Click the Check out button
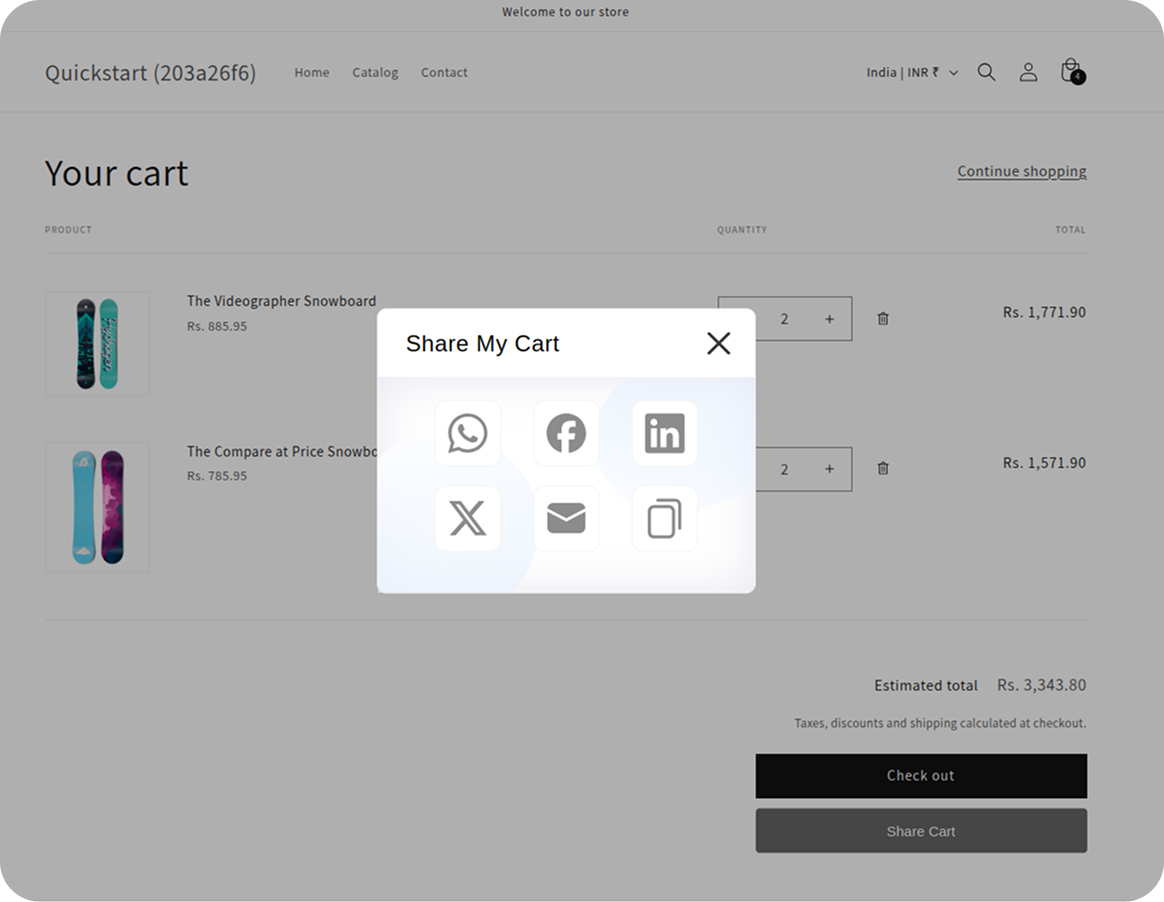 pyautogui.click(x=920, y=775)
